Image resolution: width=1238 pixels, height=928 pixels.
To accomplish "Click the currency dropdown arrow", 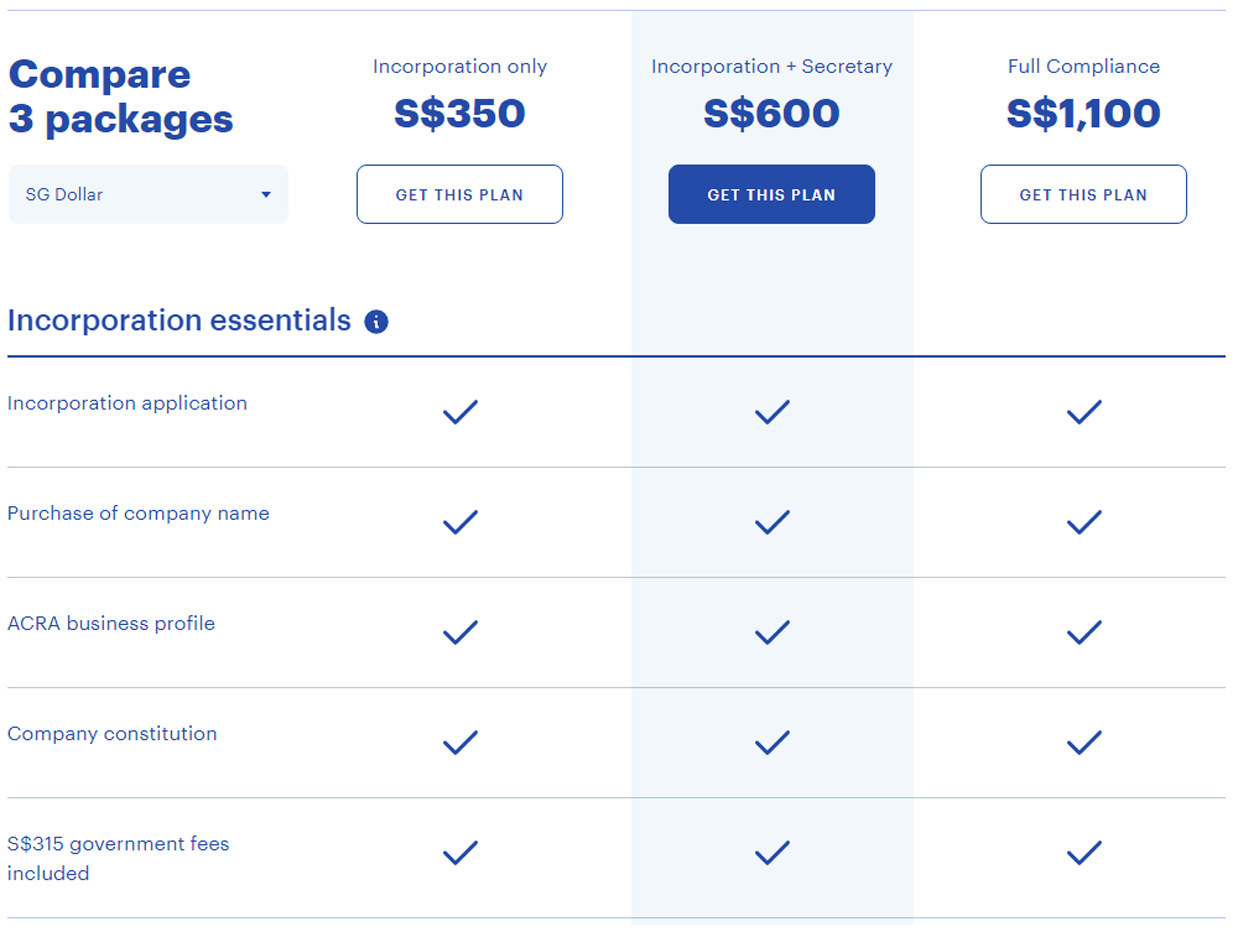I will [266, 195].
